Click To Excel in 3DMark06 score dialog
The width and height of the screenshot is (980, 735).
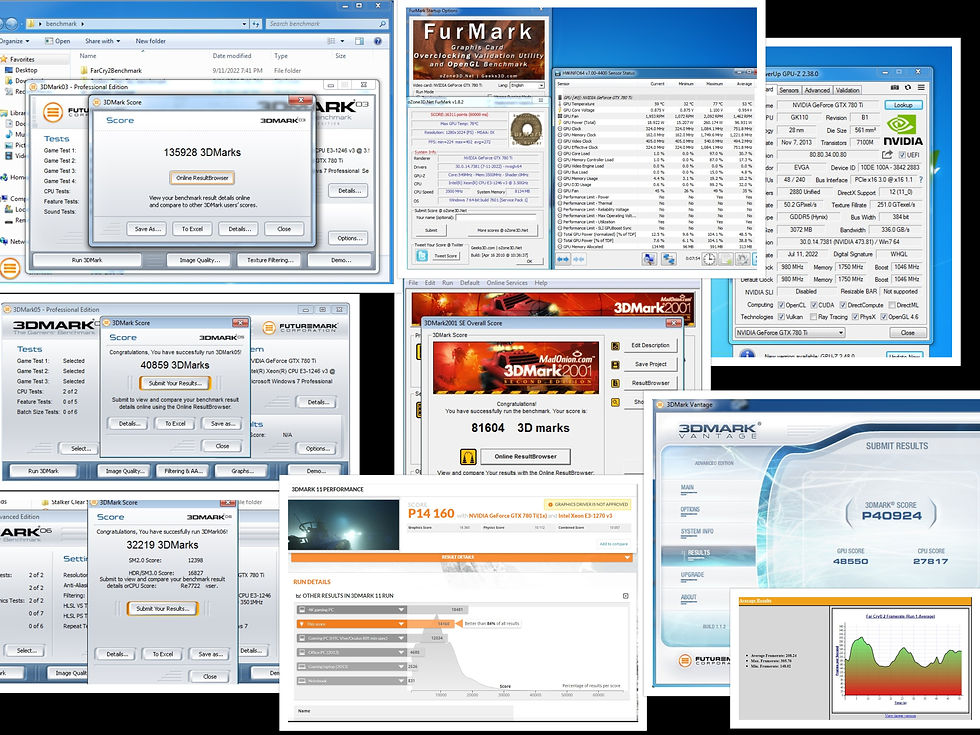[162, 654]
